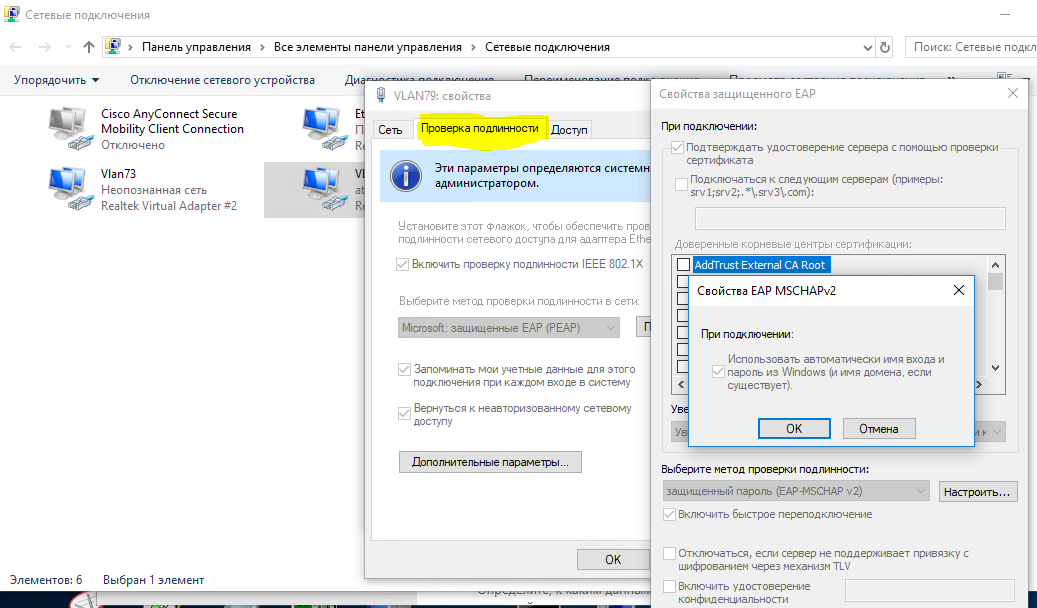
Task: Click the Настроить... button
Action: (x=977, y=492)
